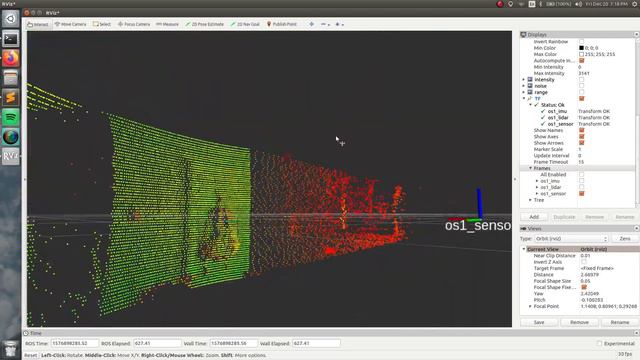Close the Displays panel
The height and width of the screenshot is (360, 640).
tap(636, 35)
